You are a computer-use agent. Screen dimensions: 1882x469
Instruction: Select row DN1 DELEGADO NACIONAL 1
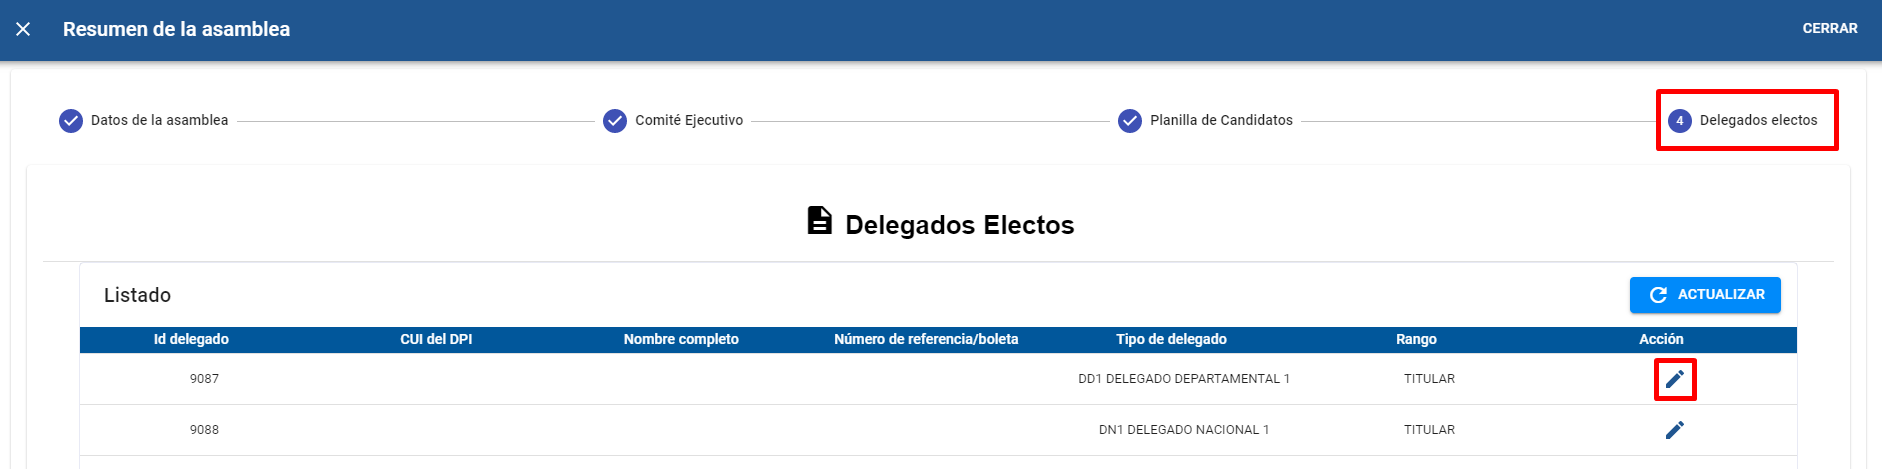938,430
